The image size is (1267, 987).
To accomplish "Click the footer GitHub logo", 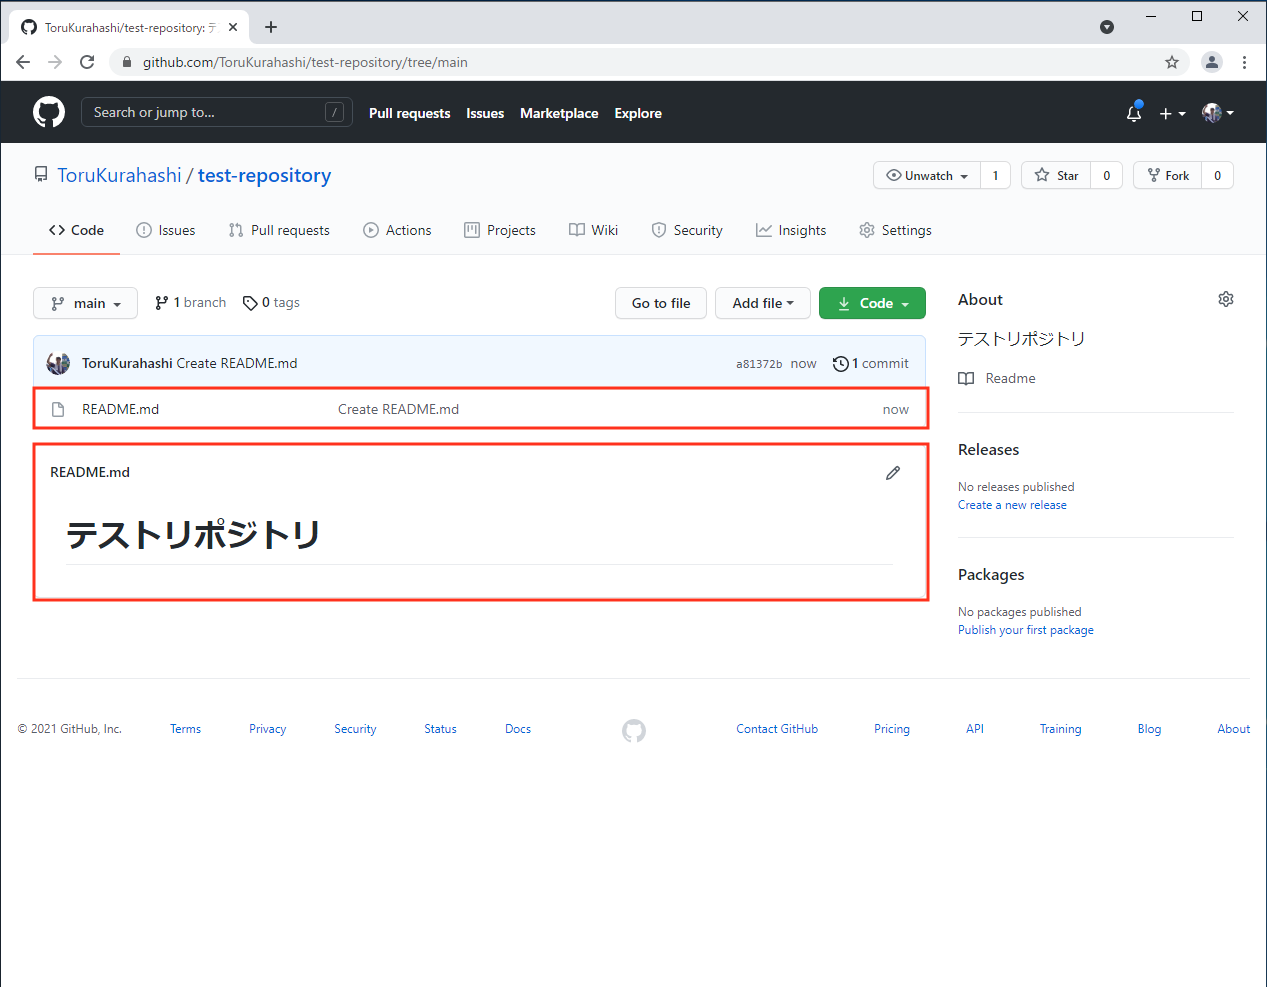I will (x=634, y=731).
